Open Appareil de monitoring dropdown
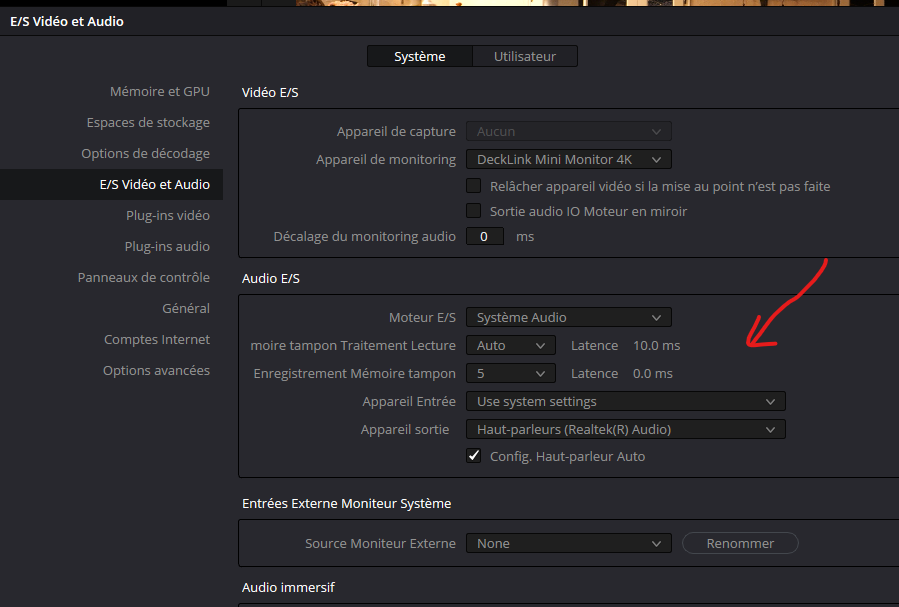Image resolution: width=899 pixels, height=607 pixels. click(x=569, y=159)
